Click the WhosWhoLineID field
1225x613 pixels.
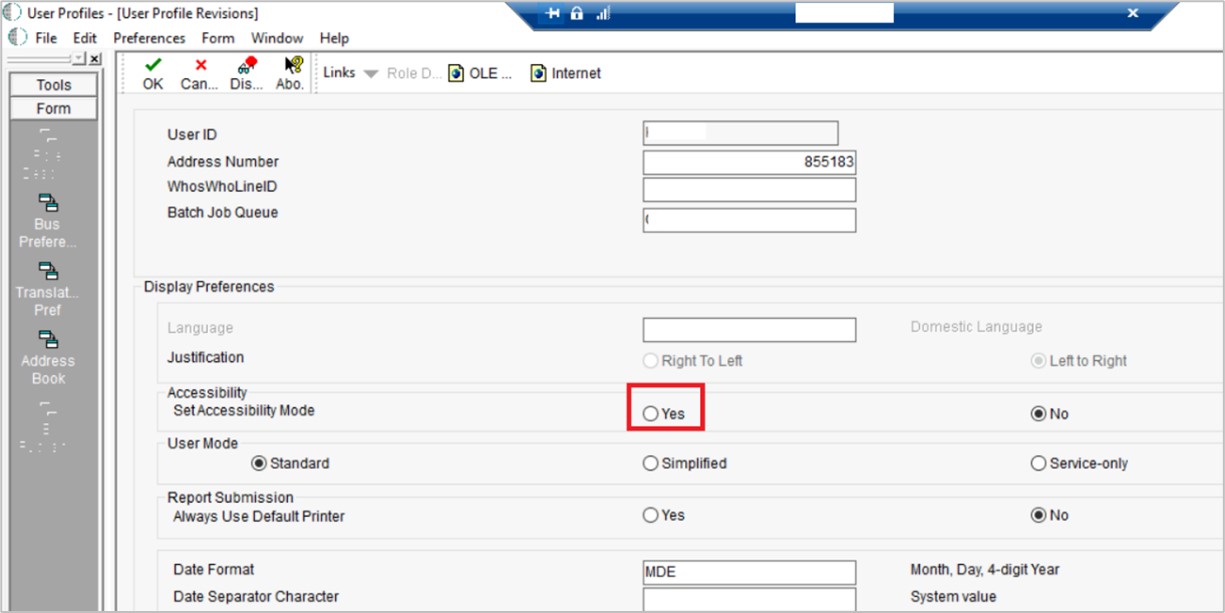[749, 190]
